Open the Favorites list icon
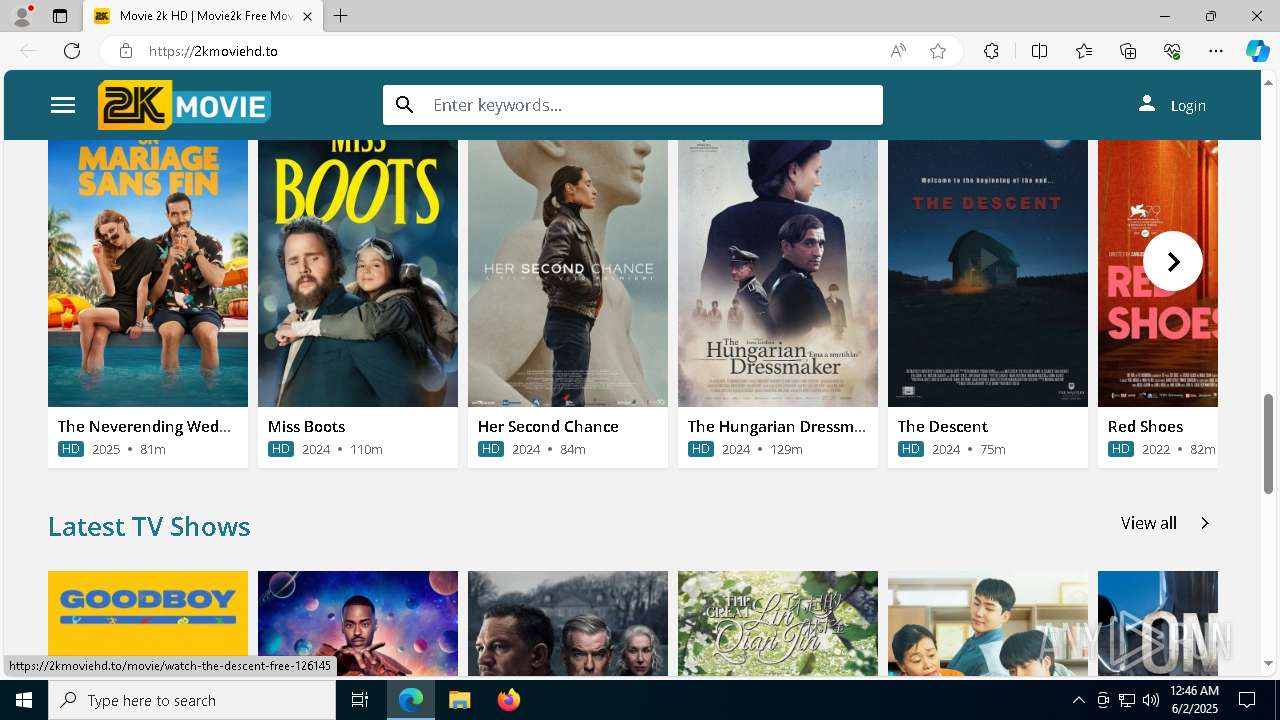 coord(1084,51)
